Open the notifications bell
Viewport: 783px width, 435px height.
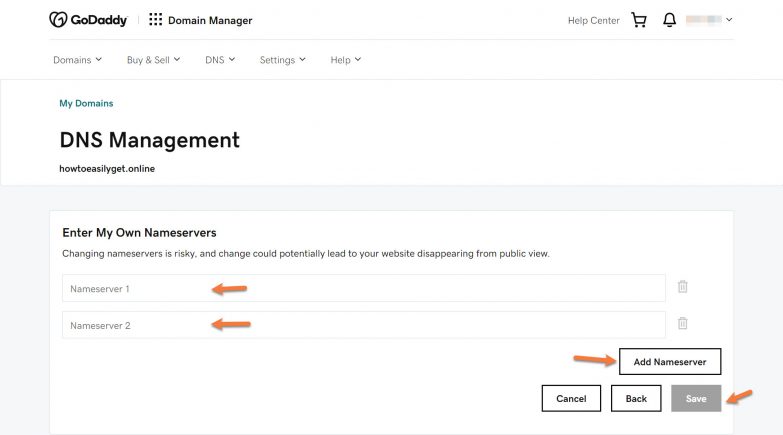pyautogui.click(x=669, y=20)
